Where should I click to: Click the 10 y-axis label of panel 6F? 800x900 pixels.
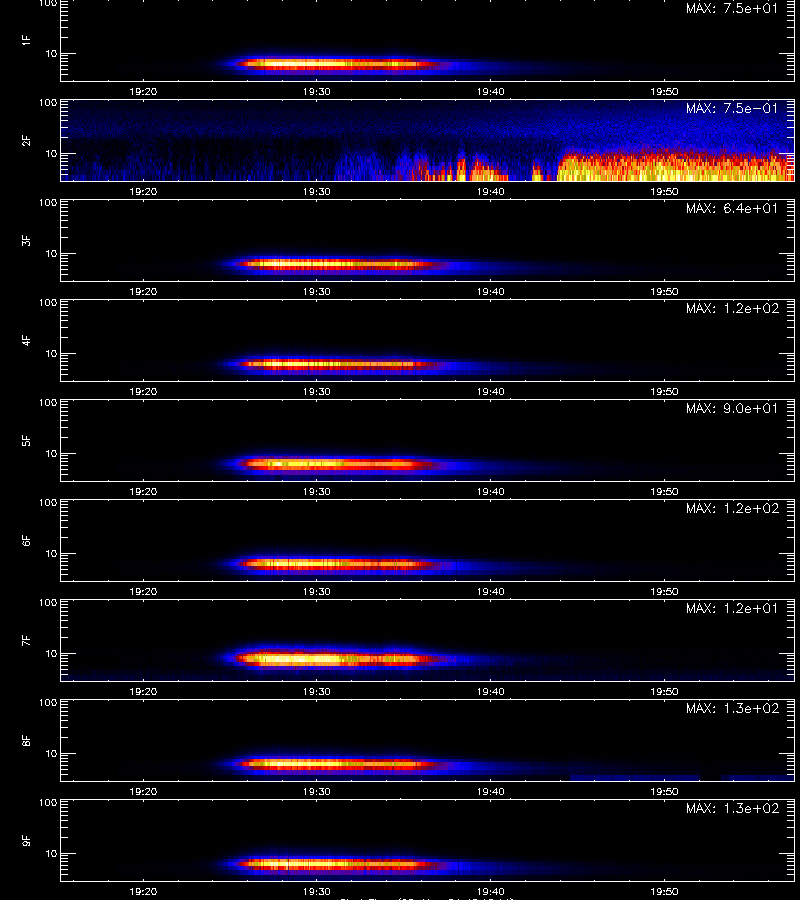click(x=51, y=553)
